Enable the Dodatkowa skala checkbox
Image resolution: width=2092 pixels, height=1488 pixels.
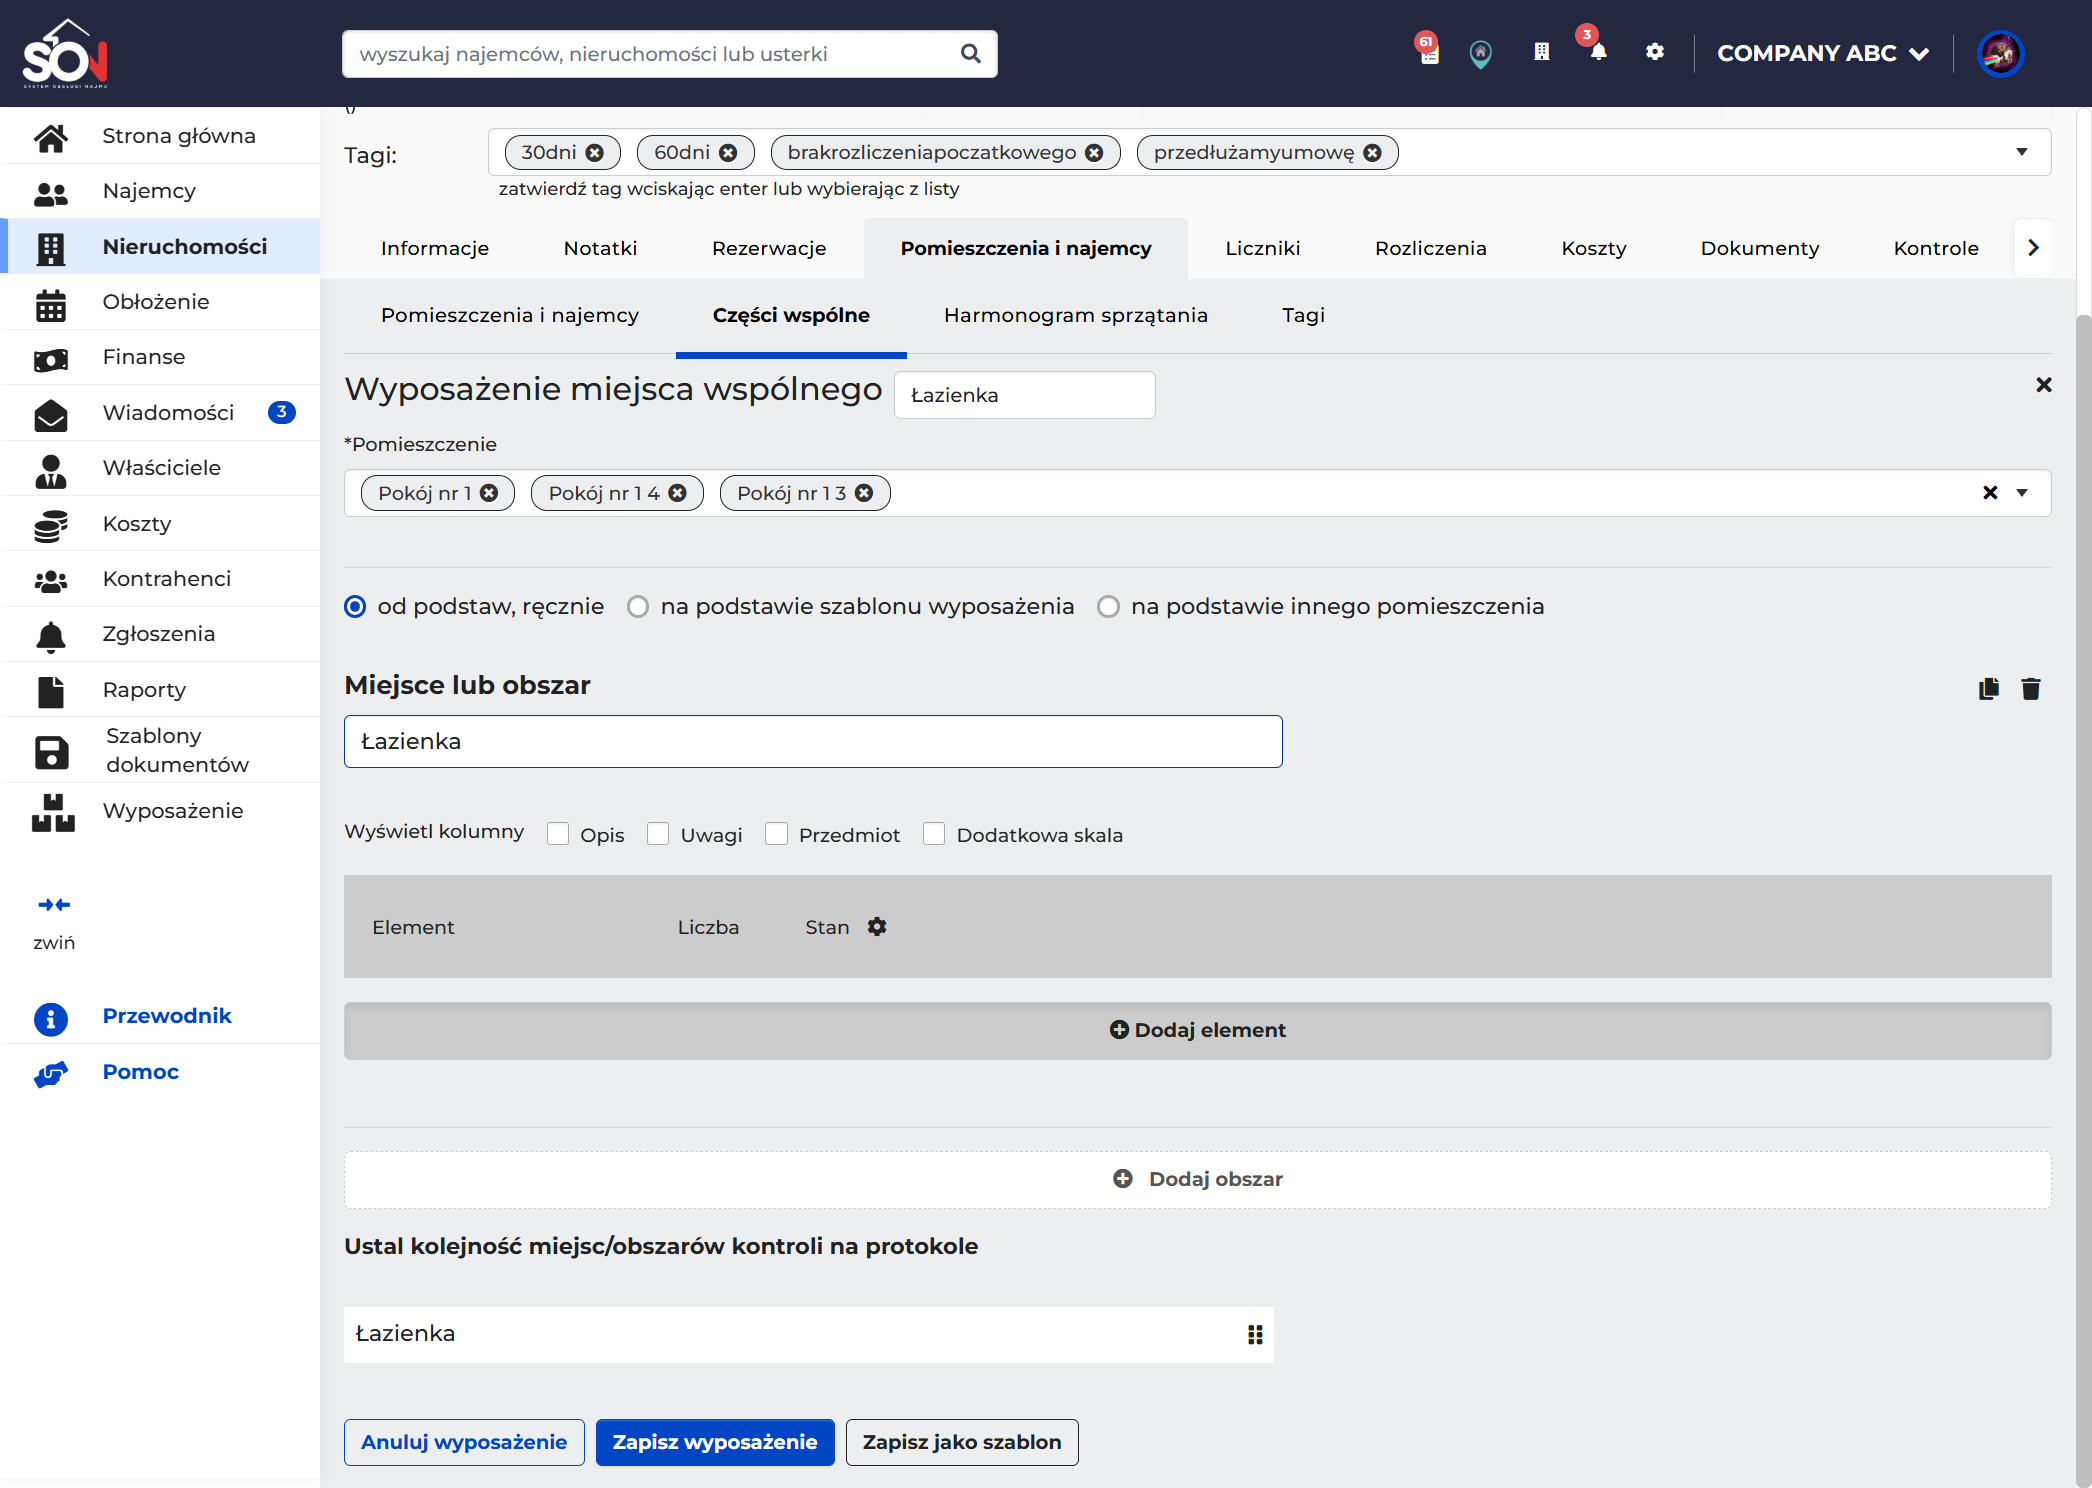point(934,834)
